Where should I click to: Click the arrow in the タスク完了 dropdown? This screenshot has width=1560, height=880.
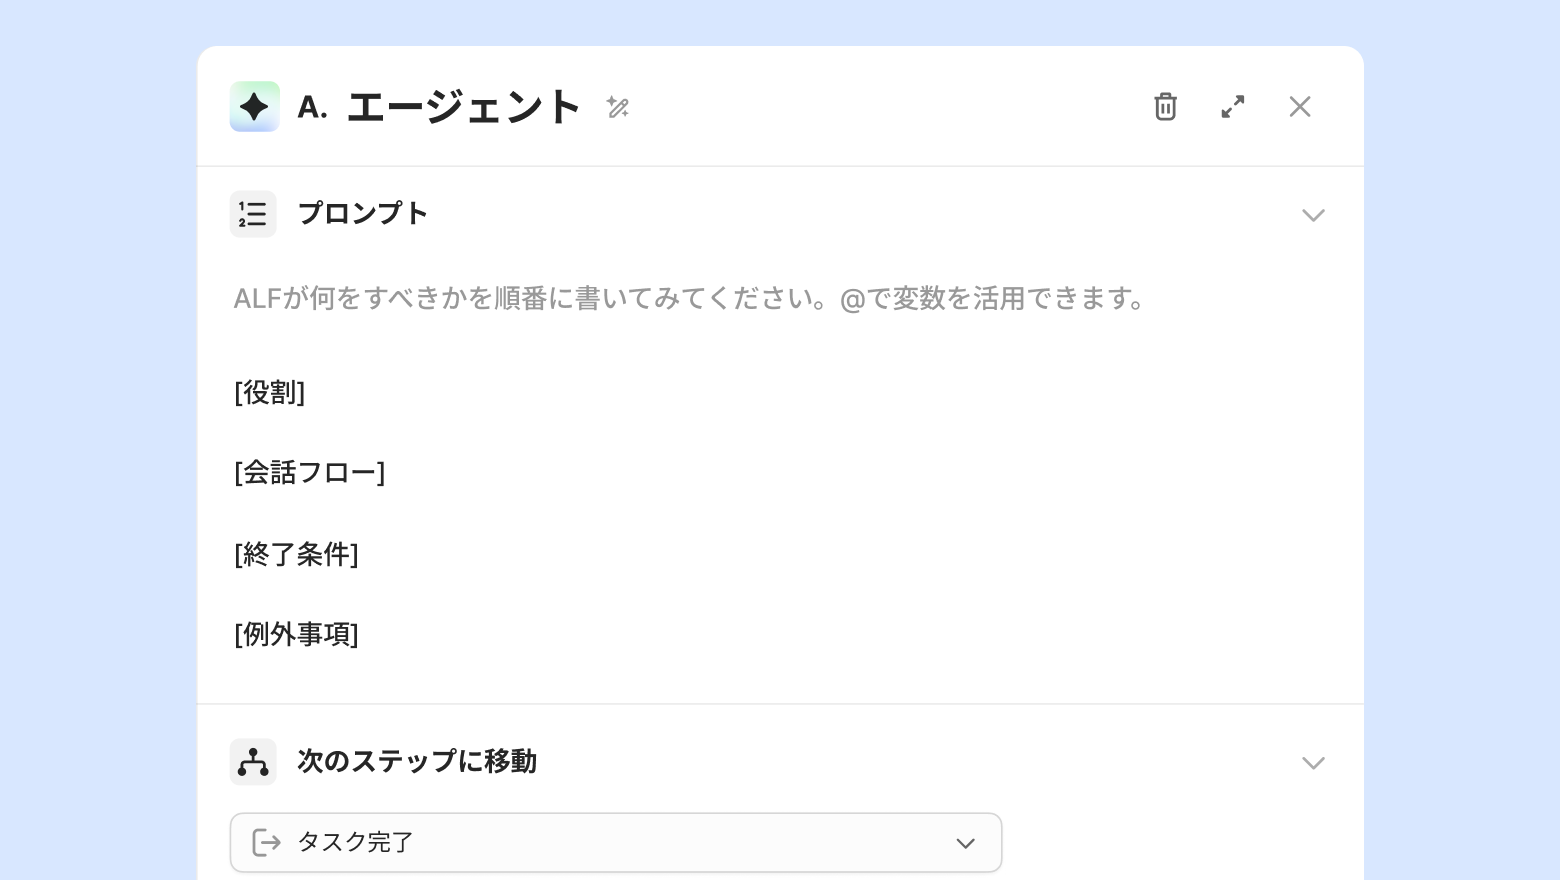coord(965,843)
